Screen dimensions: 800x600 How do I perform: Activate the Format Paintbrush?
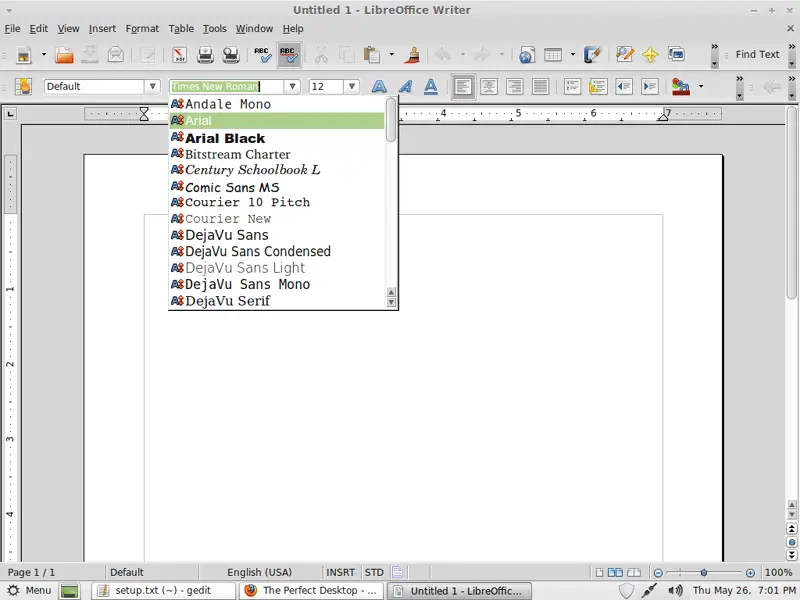[412, 55]
